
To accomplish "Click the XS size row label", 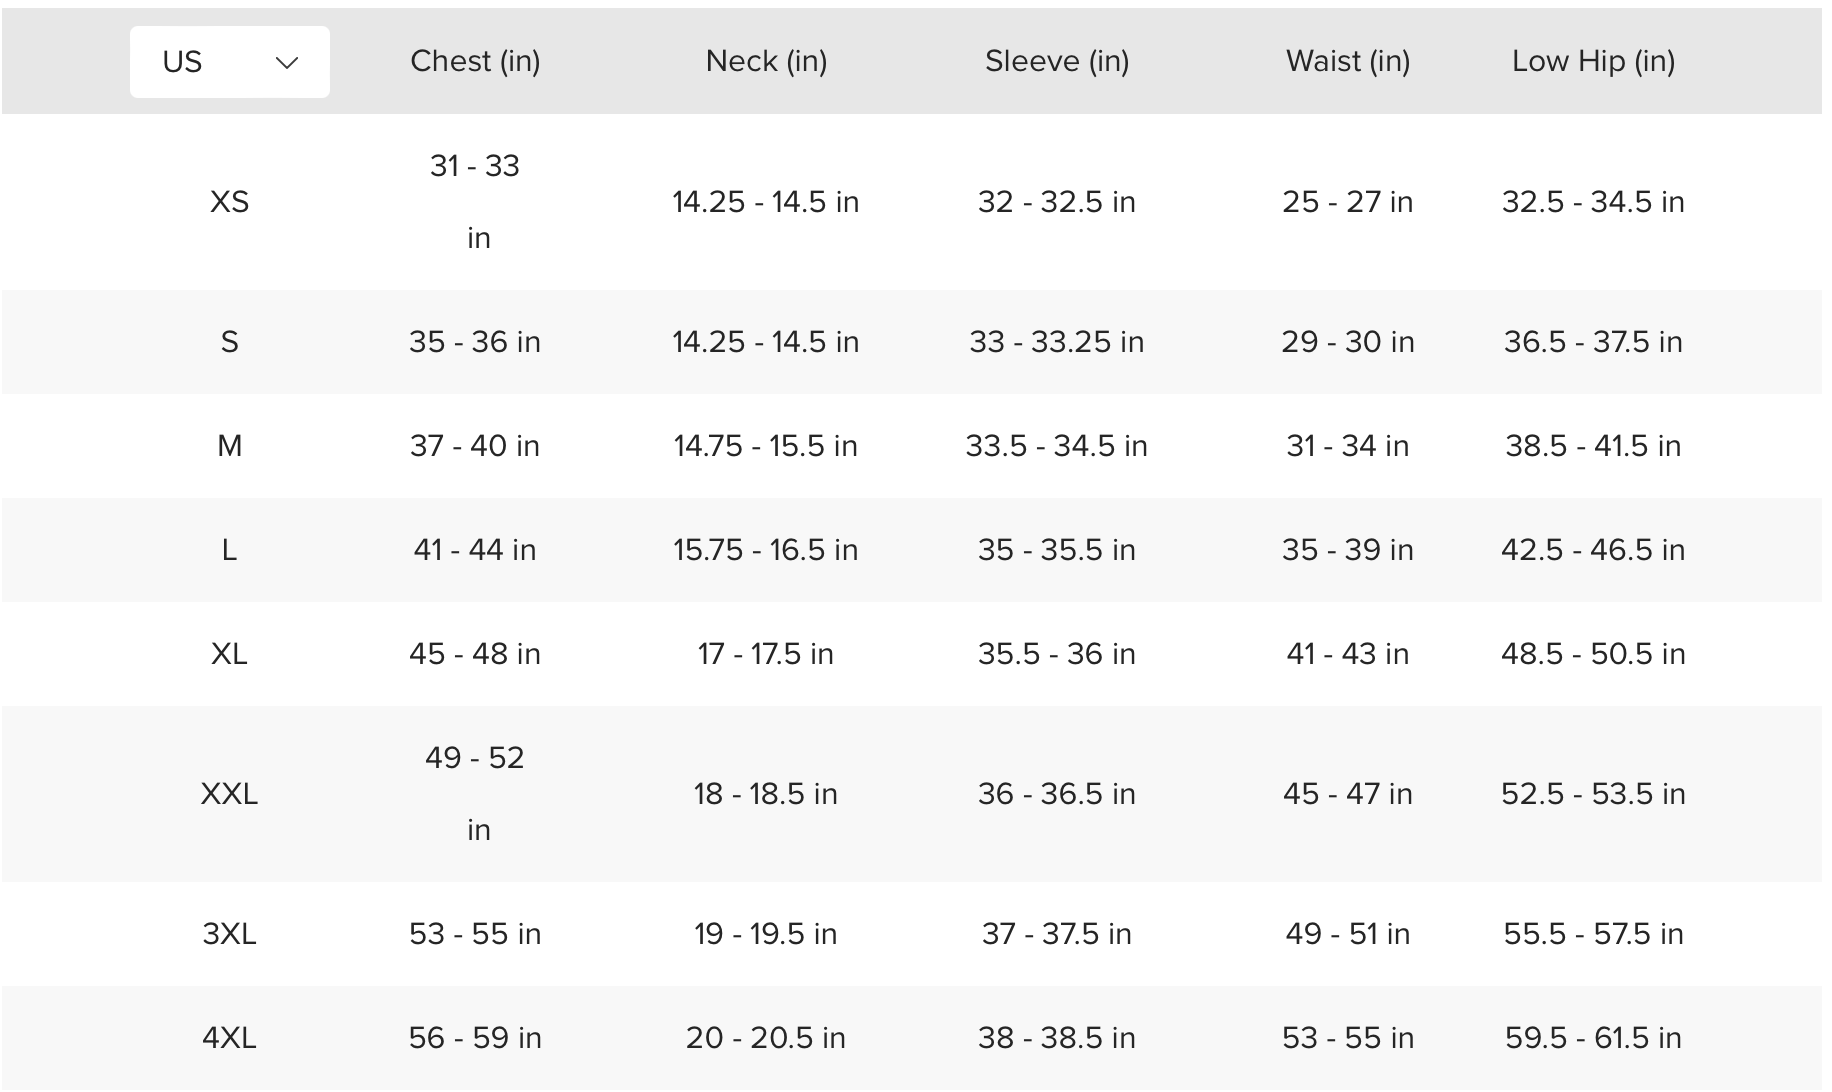I will (229, 202).
